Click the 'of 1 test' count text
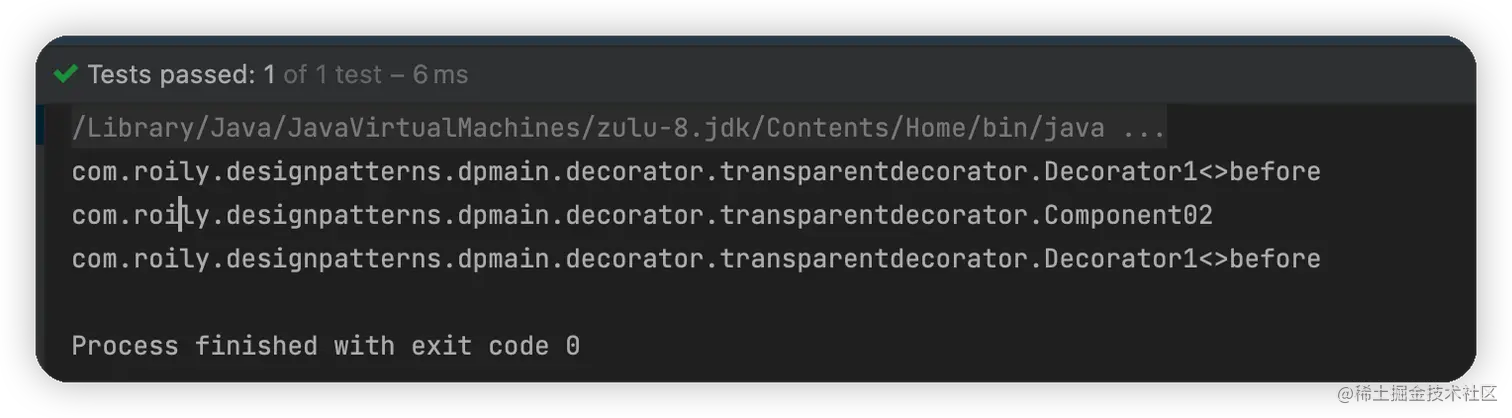The image size is (1512, 418). coord(333,75)
